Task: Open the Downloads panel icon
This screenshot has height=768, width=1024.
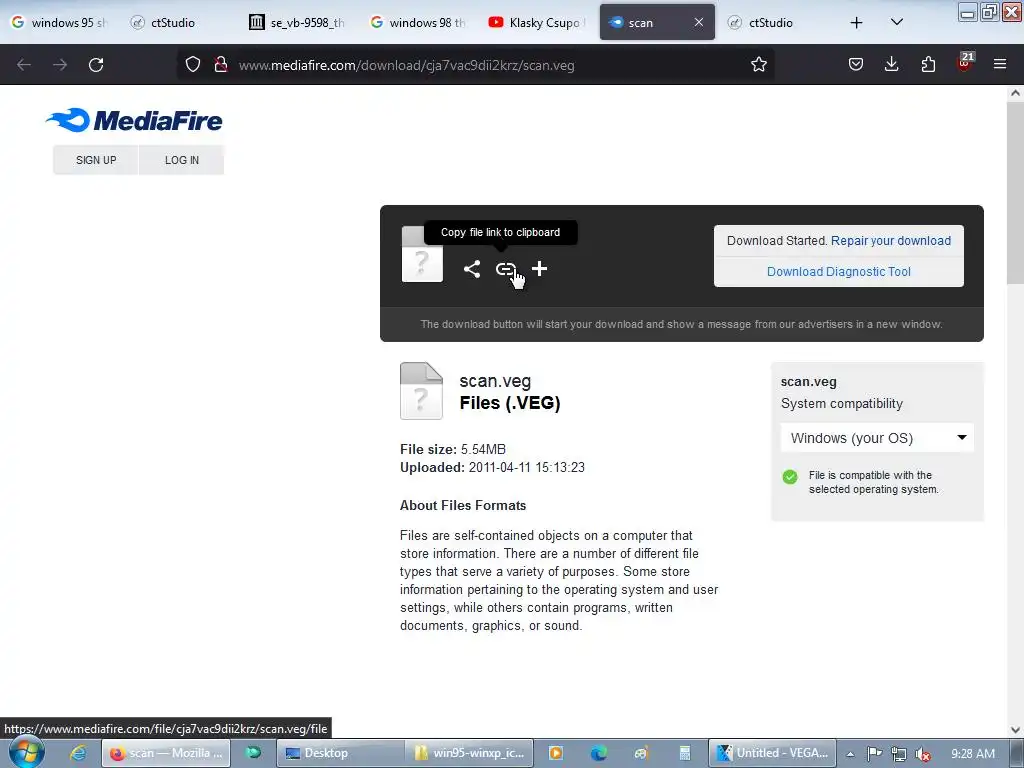Action: tap(891, 65)
